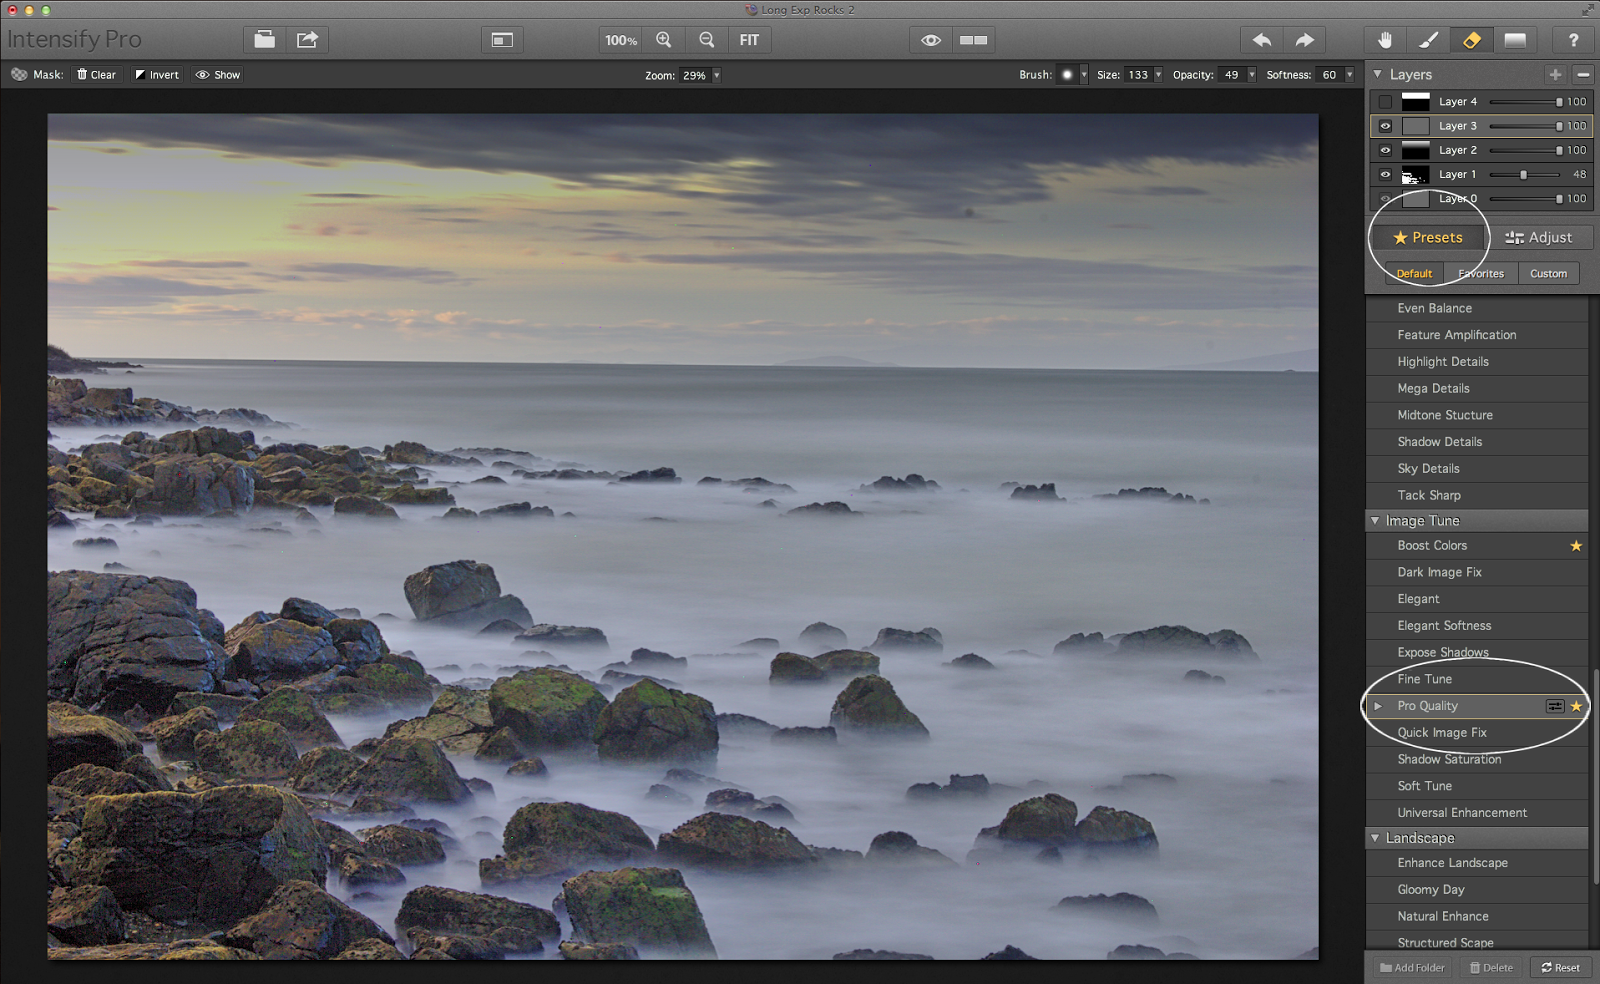Open the Favorites presets tab
The image size is (1600, 984).
1480,273
